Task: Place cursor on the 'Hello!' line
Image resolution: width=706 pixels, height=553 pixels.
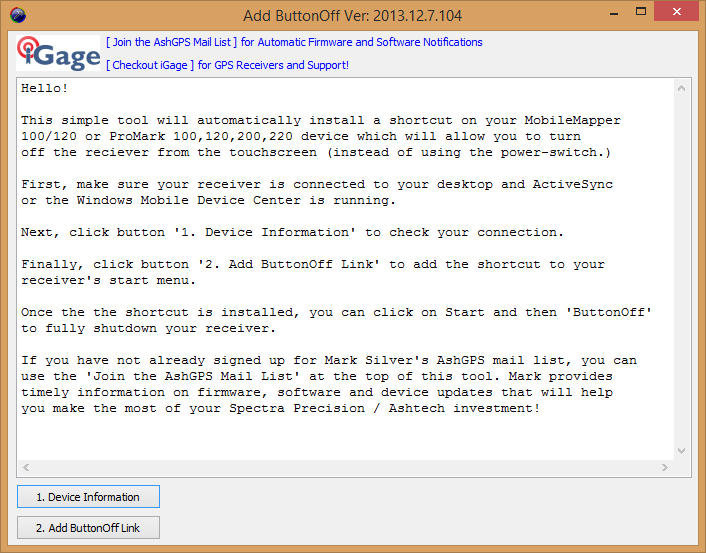Action: click(45, 89)
